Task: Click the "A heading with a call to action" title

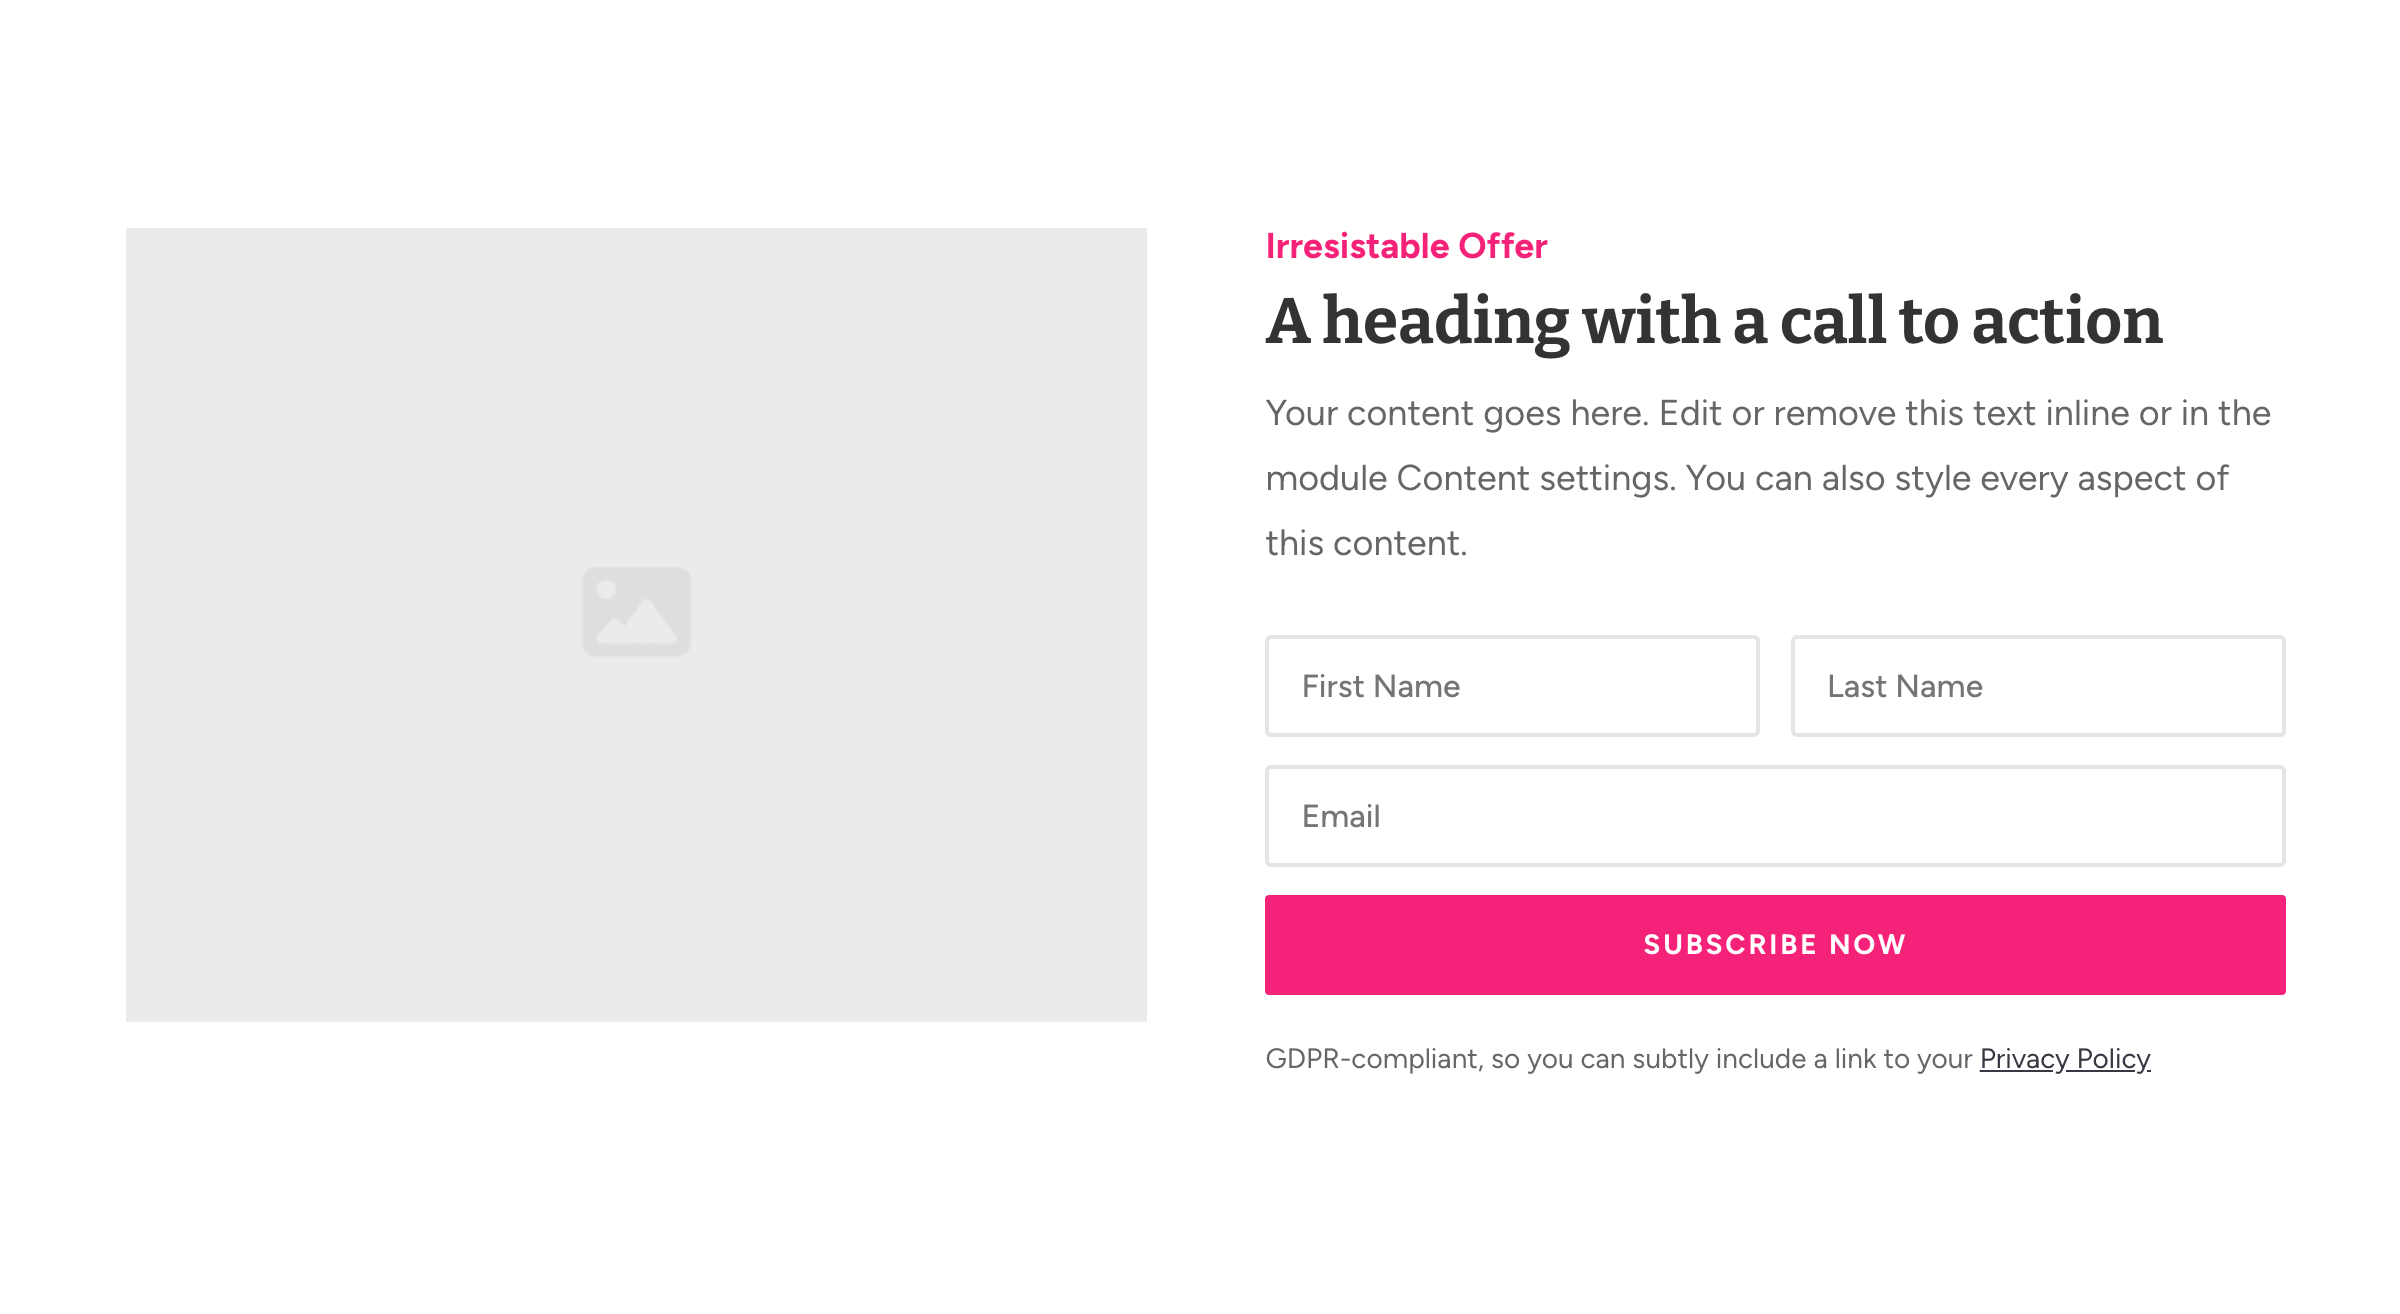Action: (x=1714, y=322)
